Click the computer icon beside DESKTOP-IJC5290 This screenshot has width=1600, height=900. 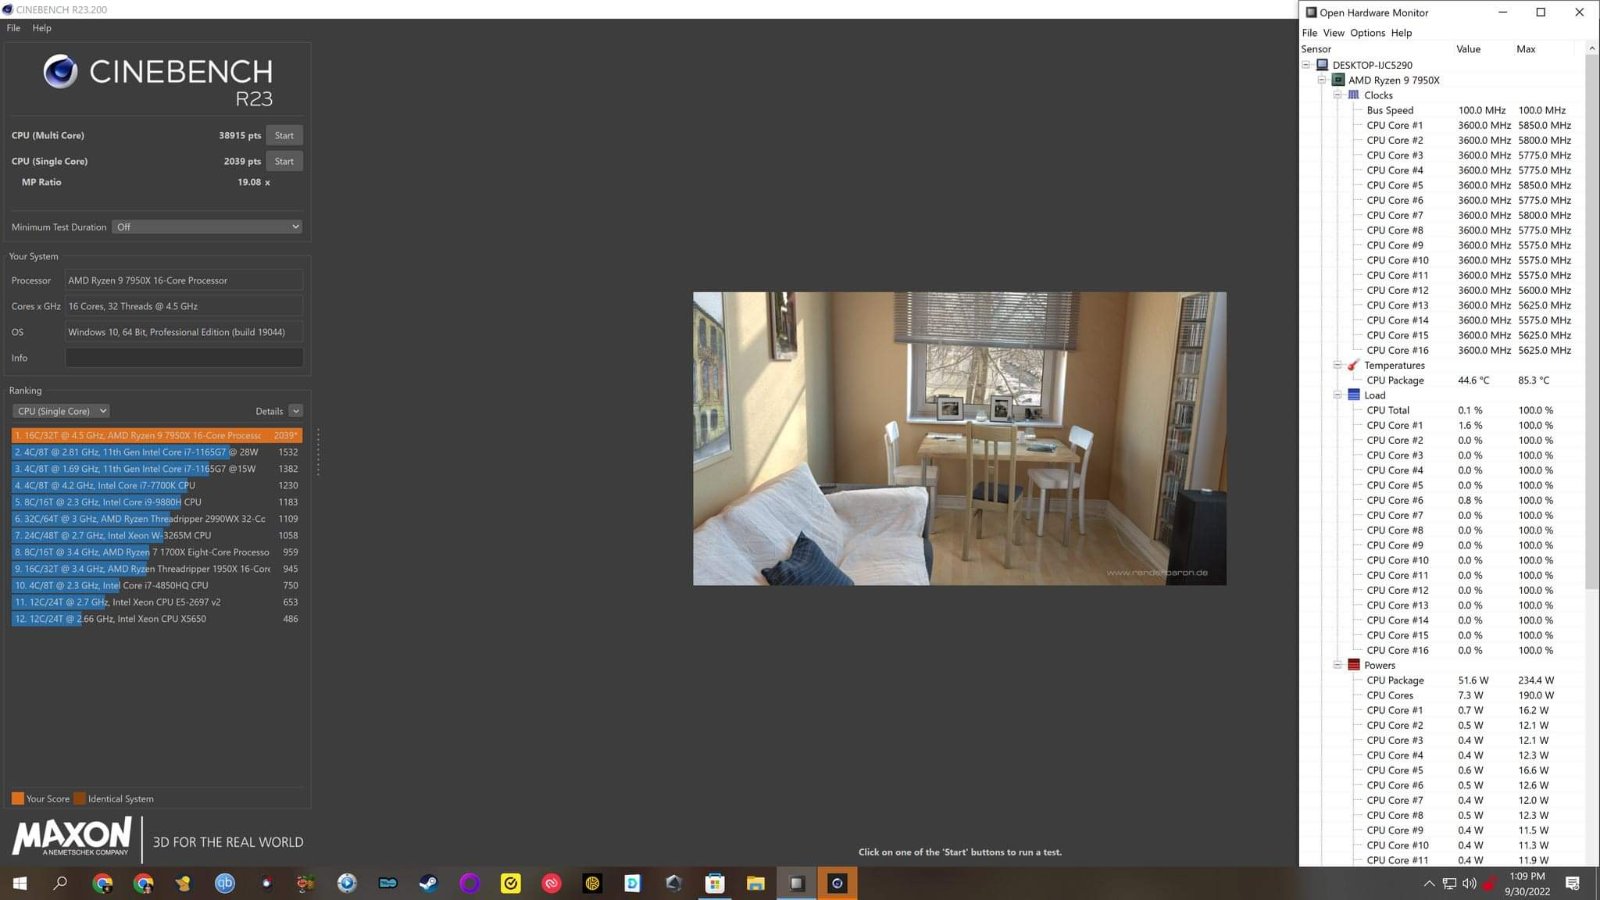(x=1322, y=65)
